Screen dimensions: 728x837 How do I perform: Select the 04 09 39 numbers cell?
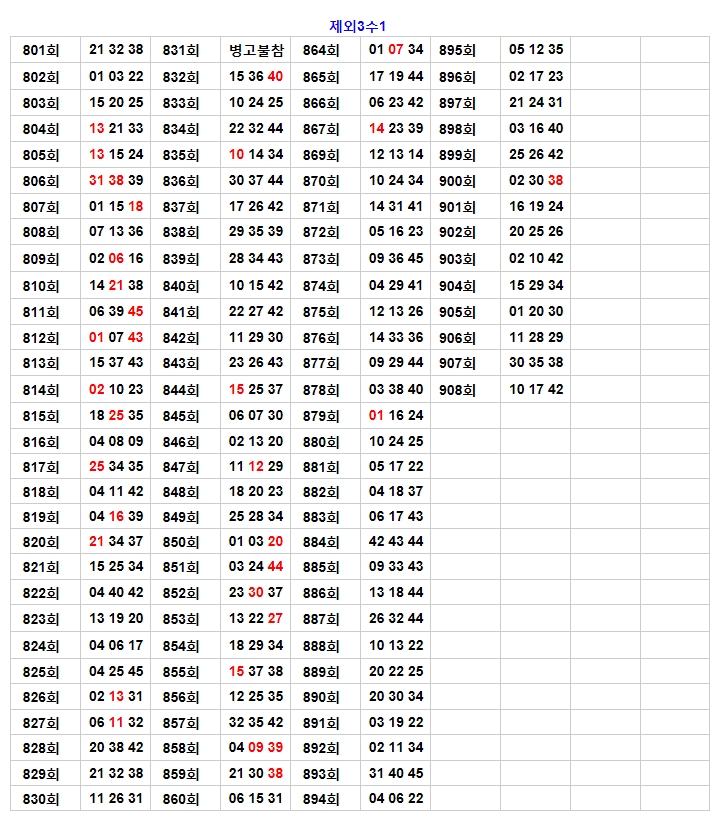click(x=256, y=748)
